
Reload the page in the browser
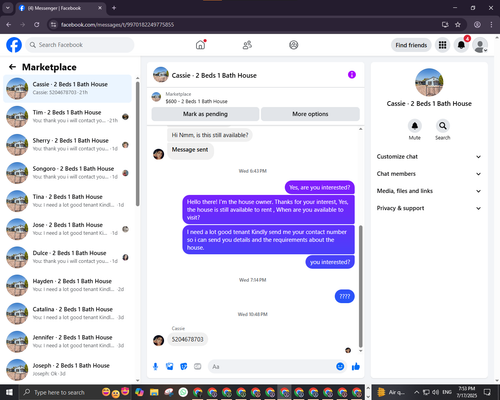coord(37,25)
